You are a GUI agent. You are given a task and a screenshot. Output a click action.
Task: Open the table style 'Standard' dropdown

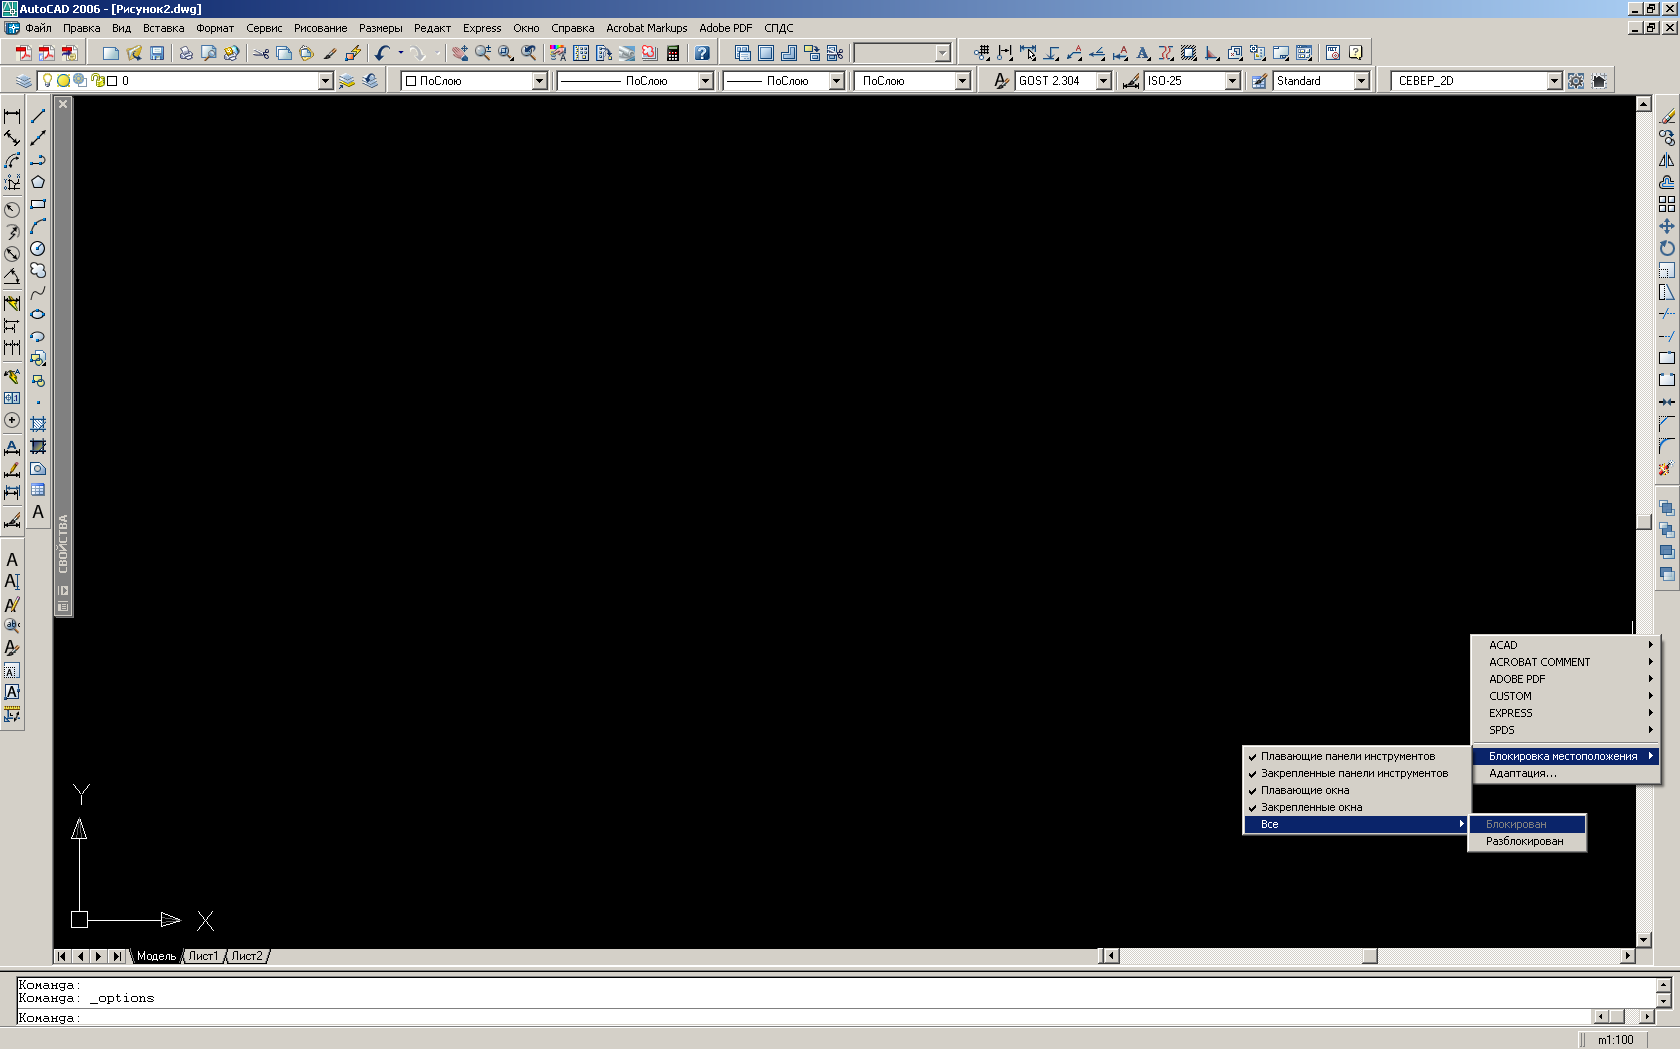[x=1362, y=81]
